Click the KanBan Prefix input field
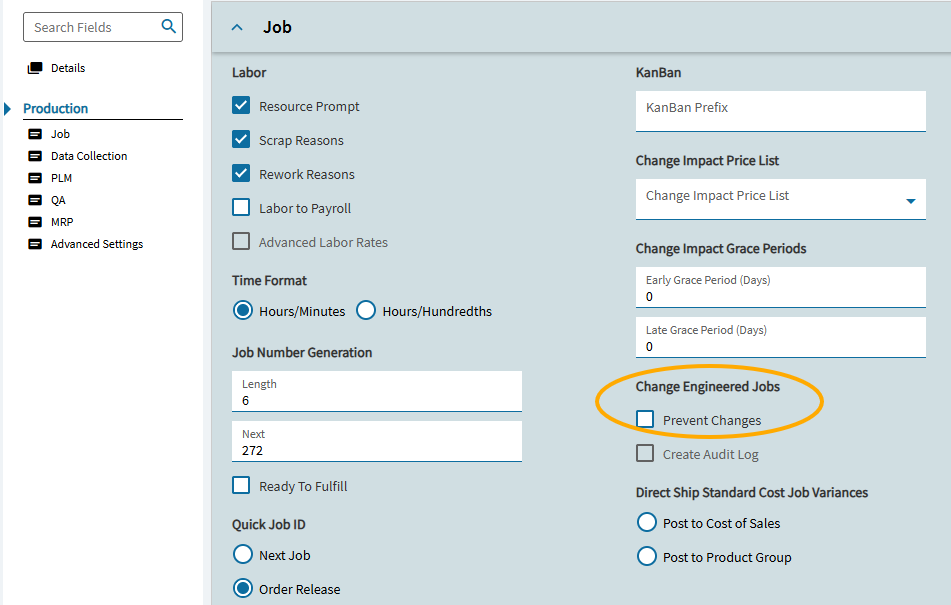 tap(780, 108)
